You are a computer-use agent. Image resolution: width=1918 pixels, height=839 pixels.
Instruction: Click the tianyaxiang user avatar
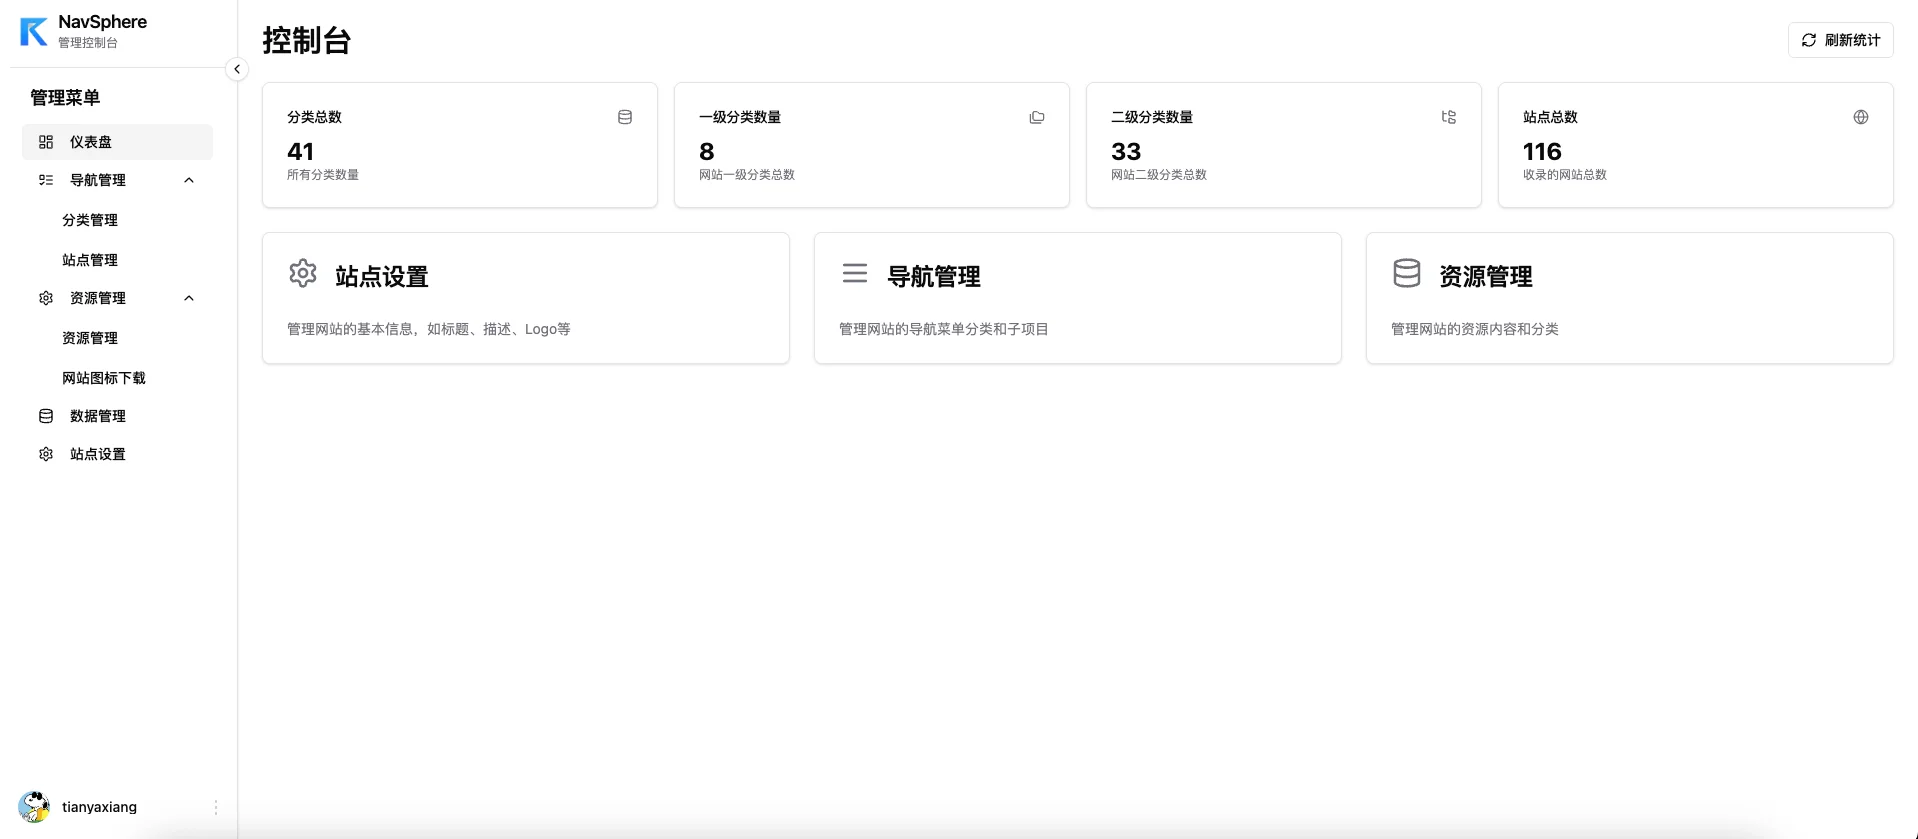34,807
